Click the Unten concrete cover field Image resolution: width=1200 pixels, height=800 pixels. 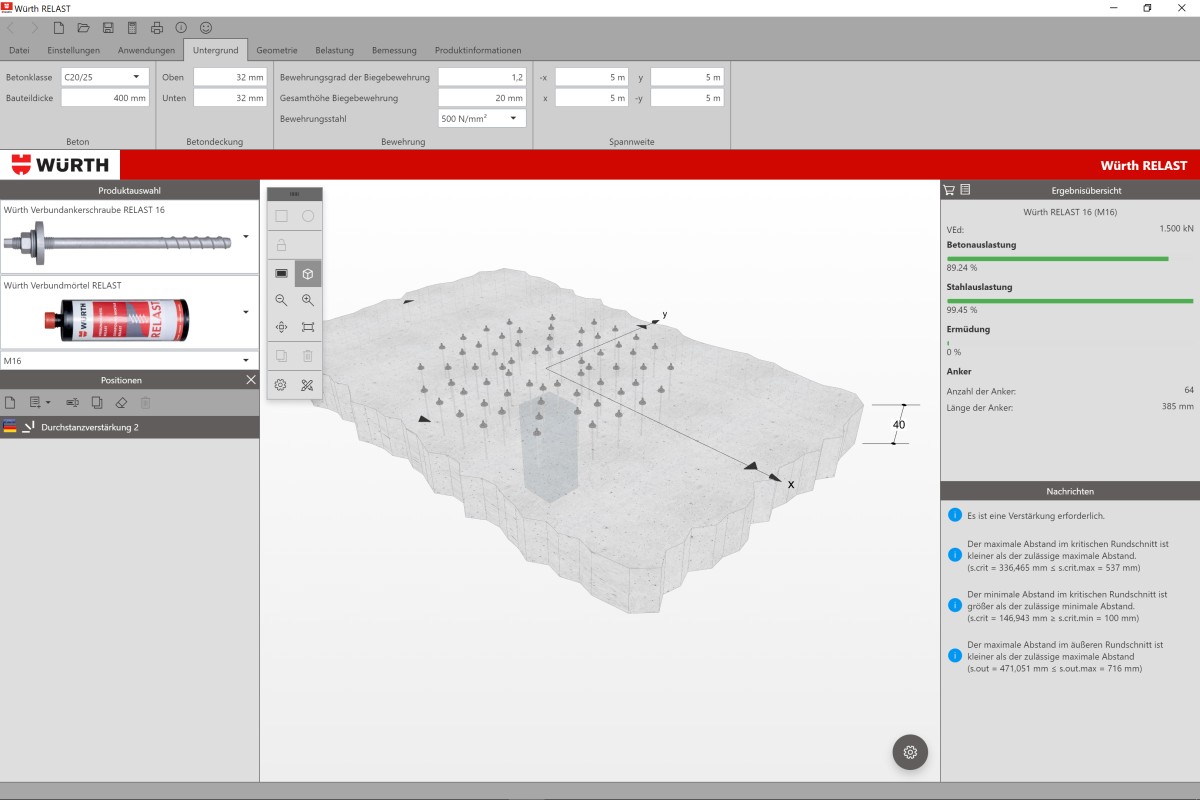(x=230, y=98)
